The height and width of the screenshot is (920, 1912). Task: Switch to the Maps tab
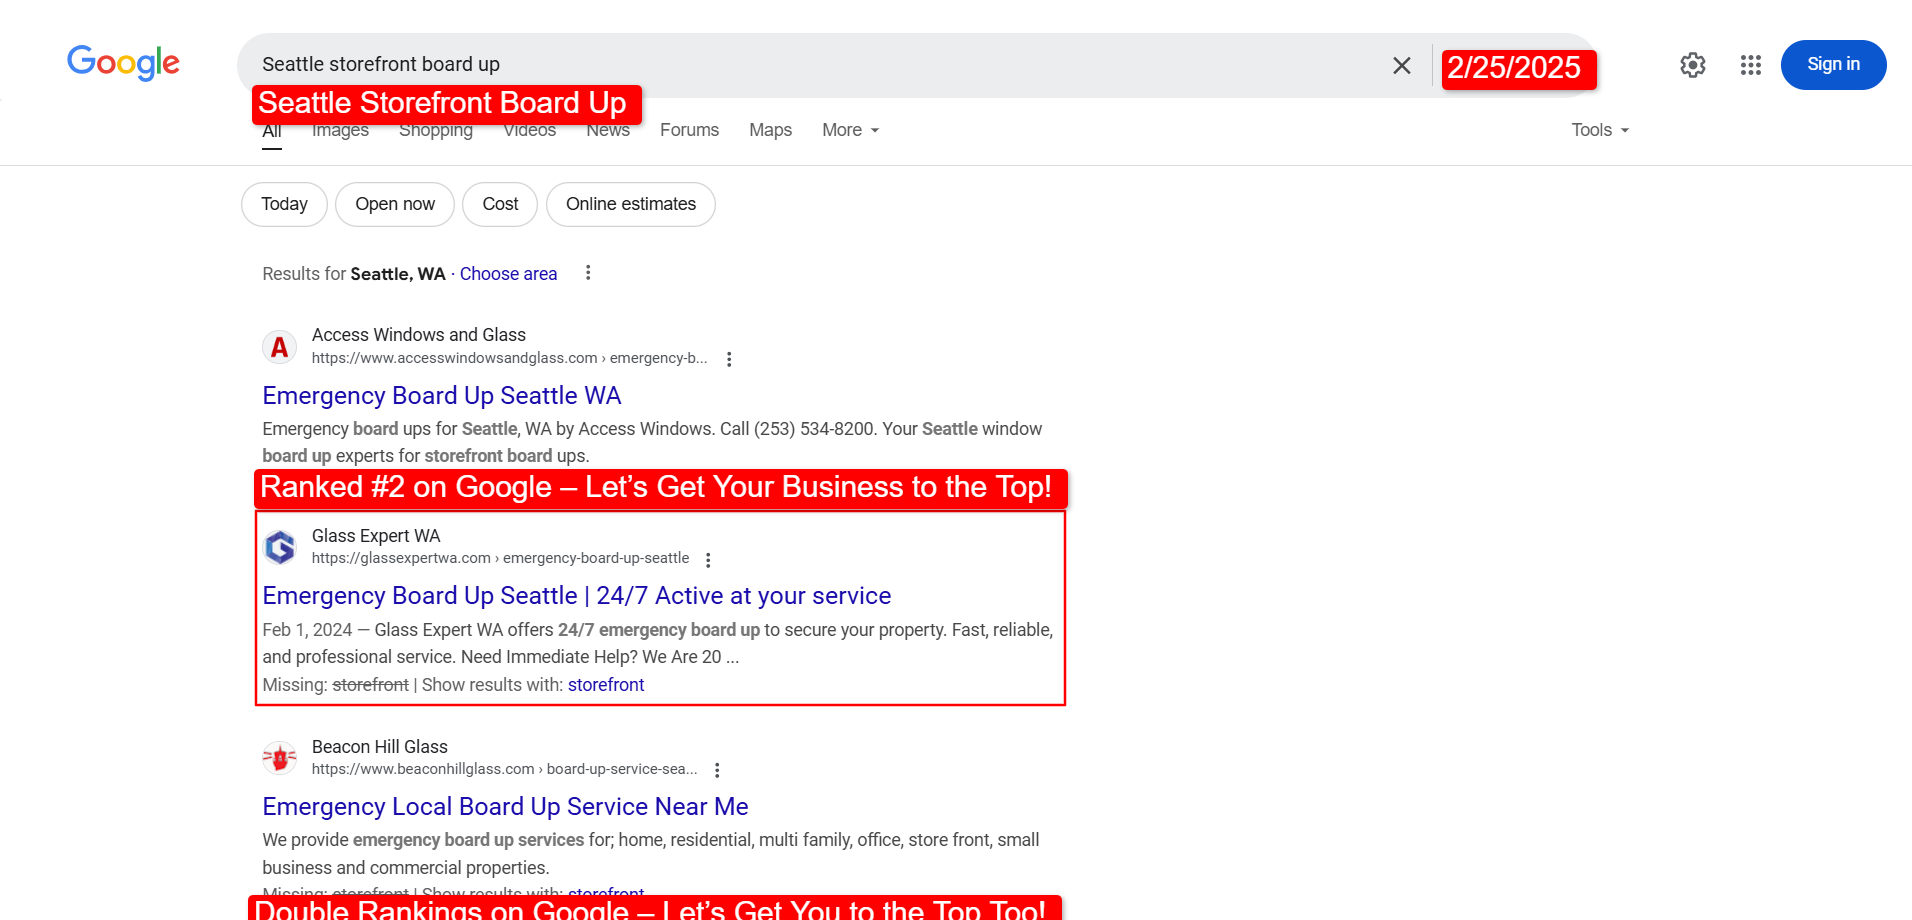[x=770, y=130]
